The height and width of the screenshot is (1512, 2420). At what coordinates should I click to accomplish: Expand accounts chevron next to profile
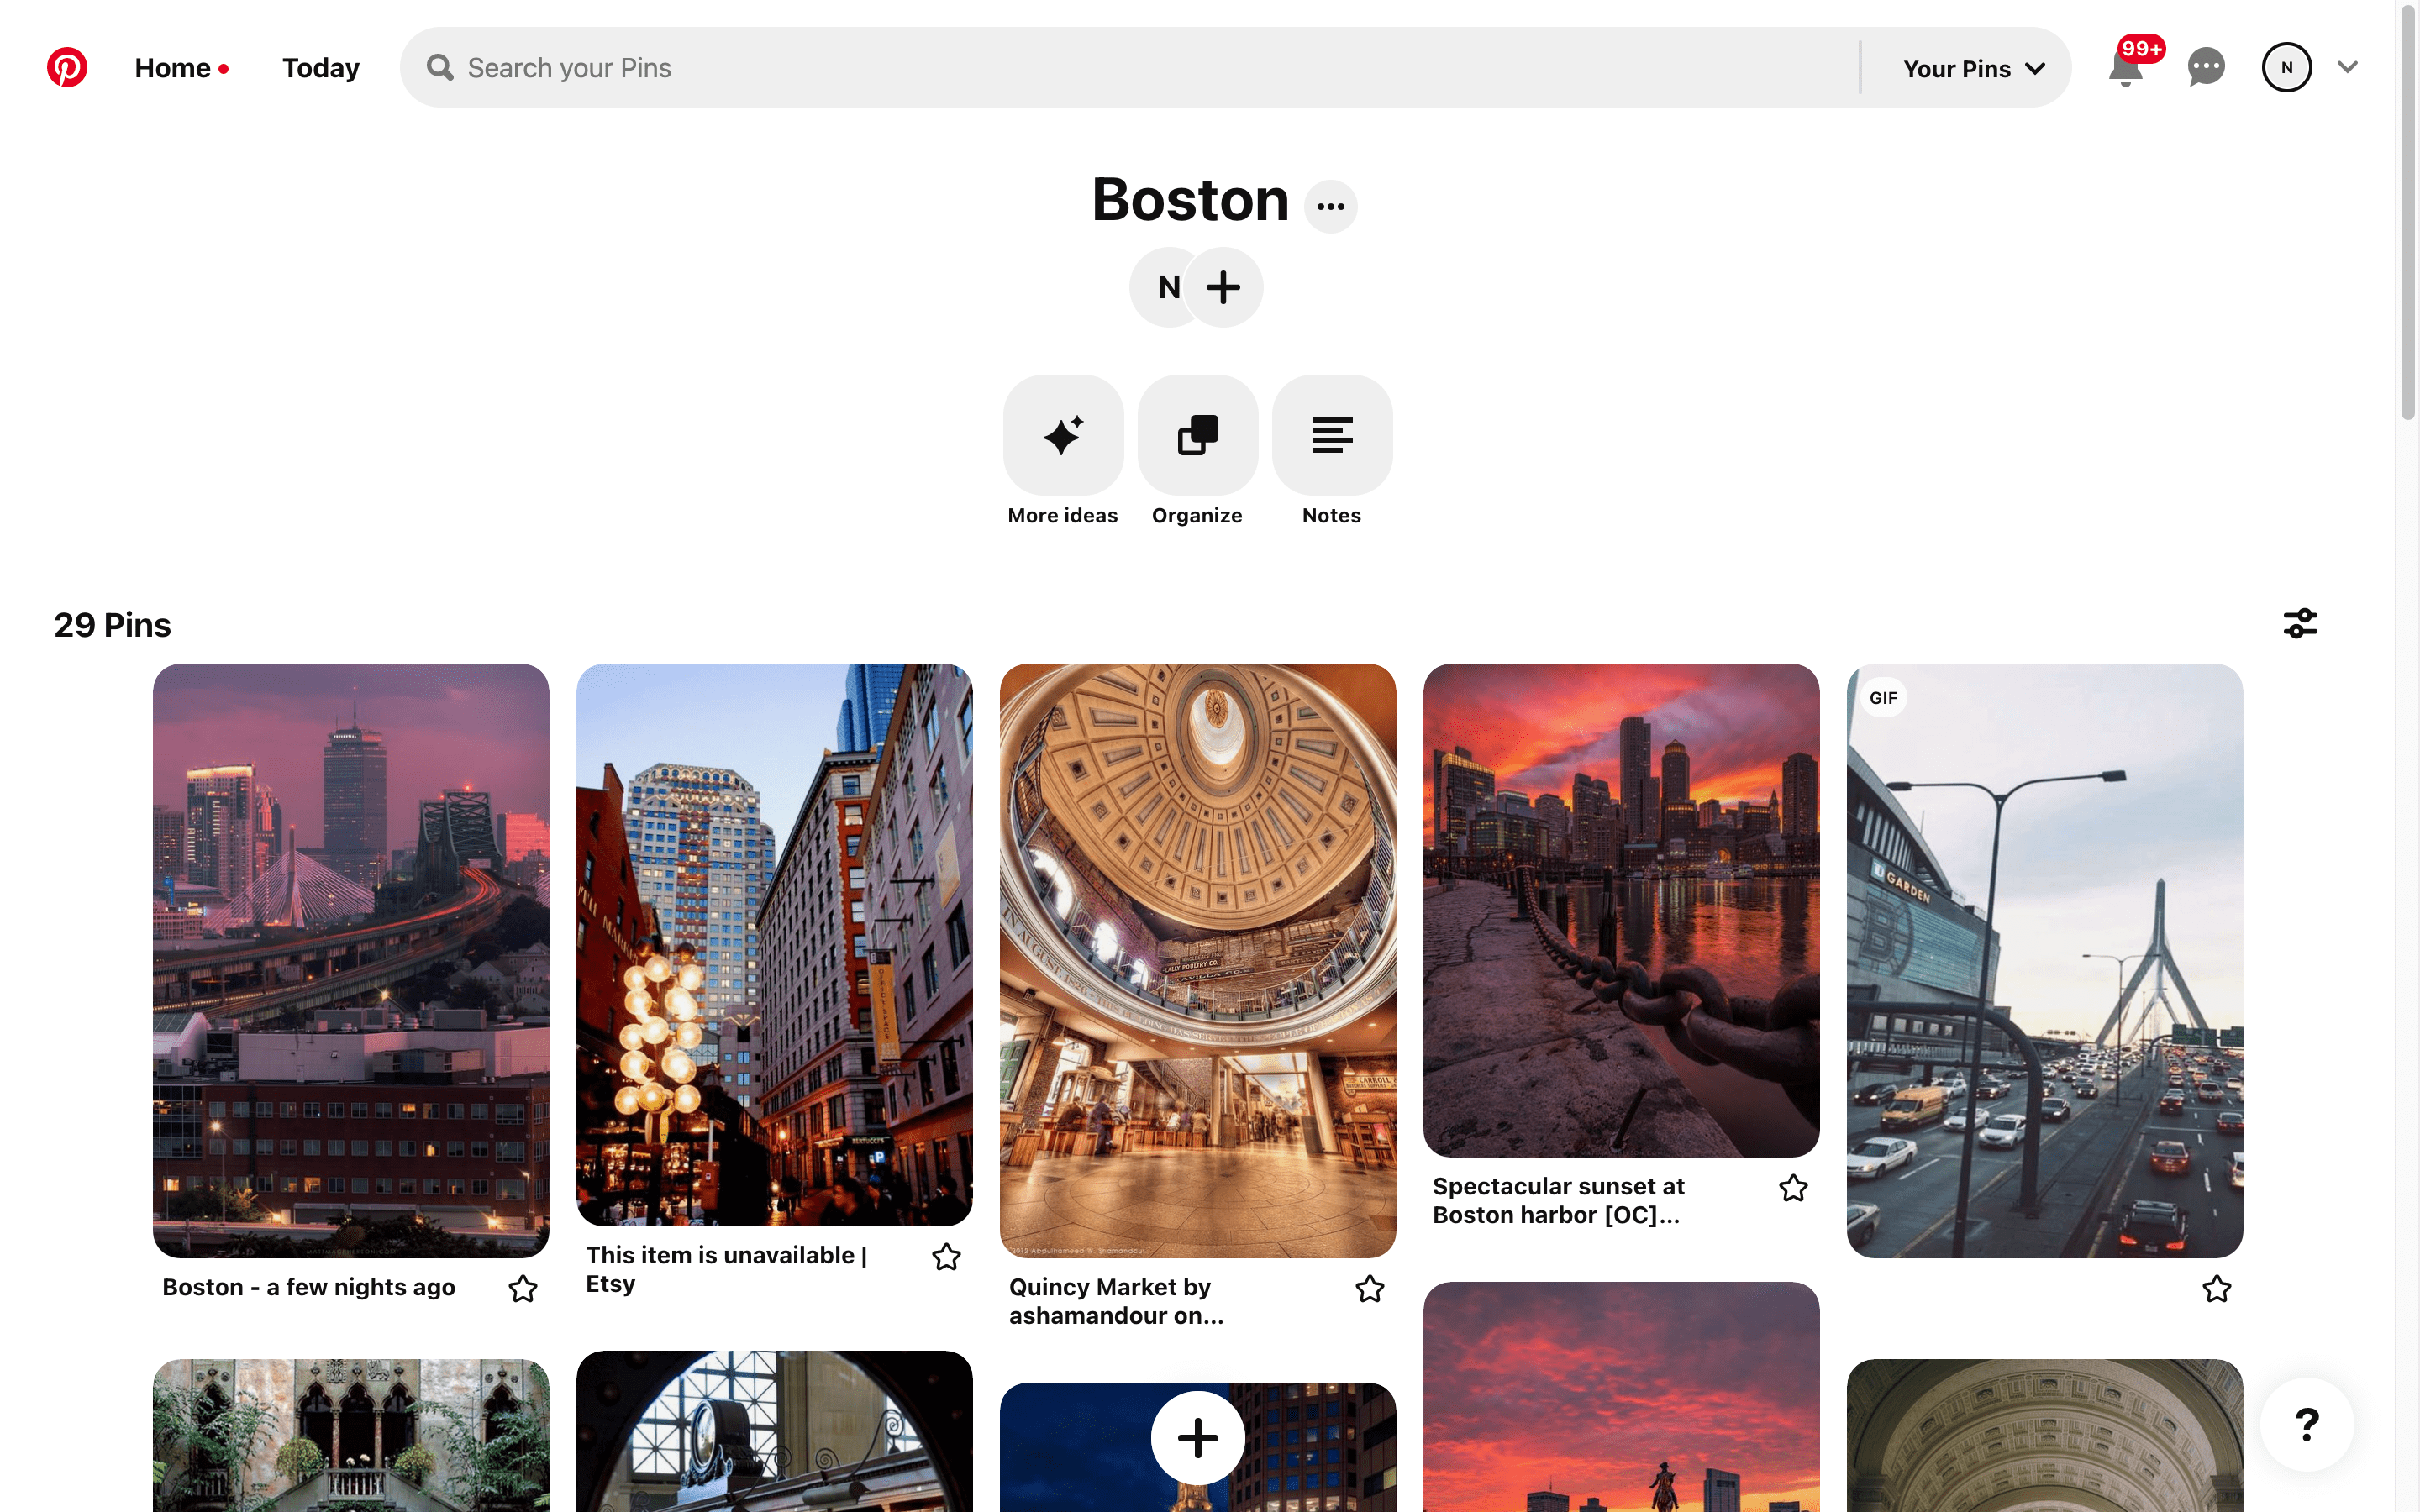(2347, 67)
